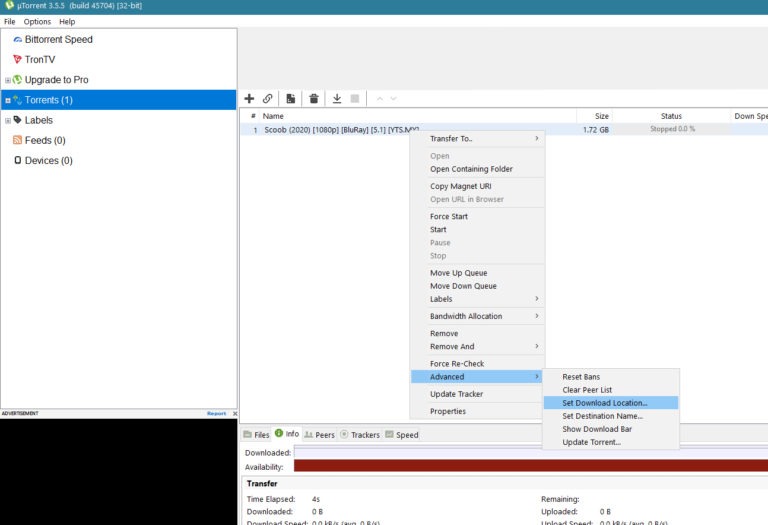Select Show Download Bar option
This screenshot has height=525, width=768.
[x=611, y=429]
